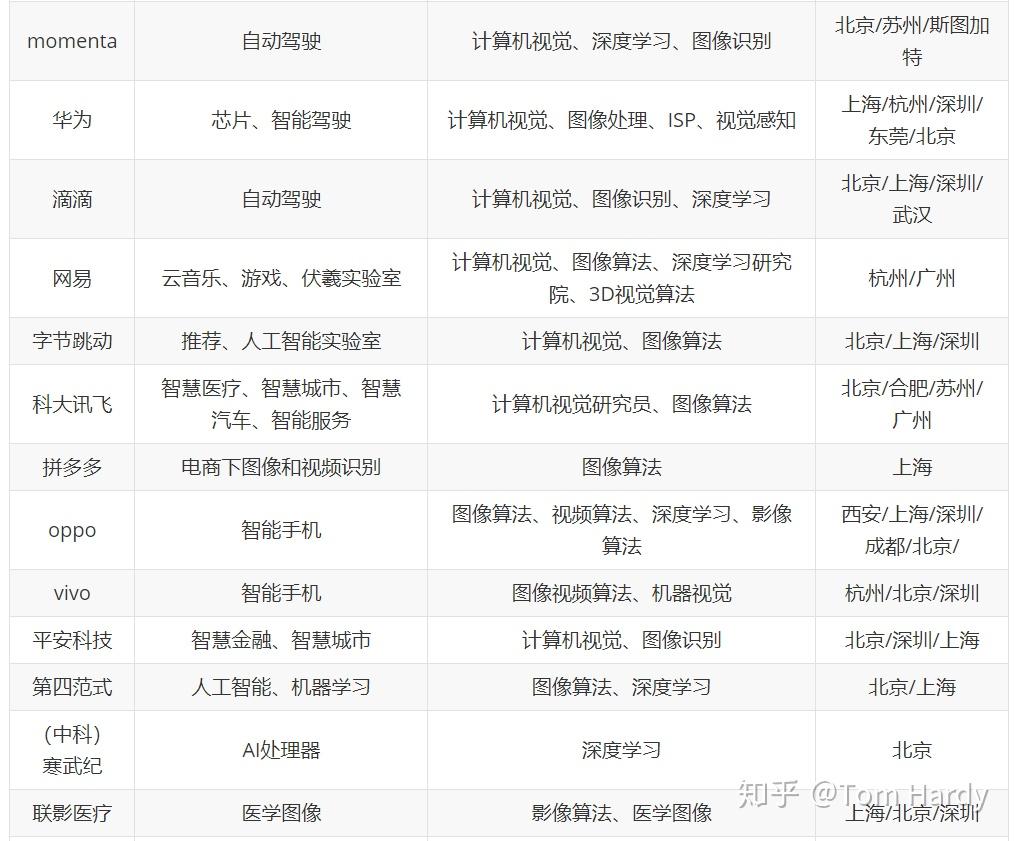Click the 北京/苏州/斯图加特 location cell
1014x841 pixels.
coord(912,41)
